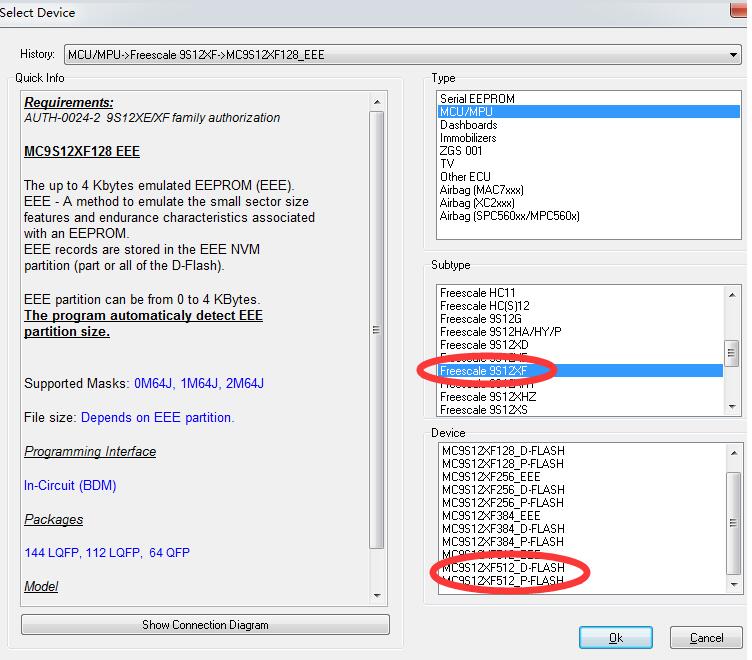
Task: Click Device list scrollbar thumb
Action: 734,523
